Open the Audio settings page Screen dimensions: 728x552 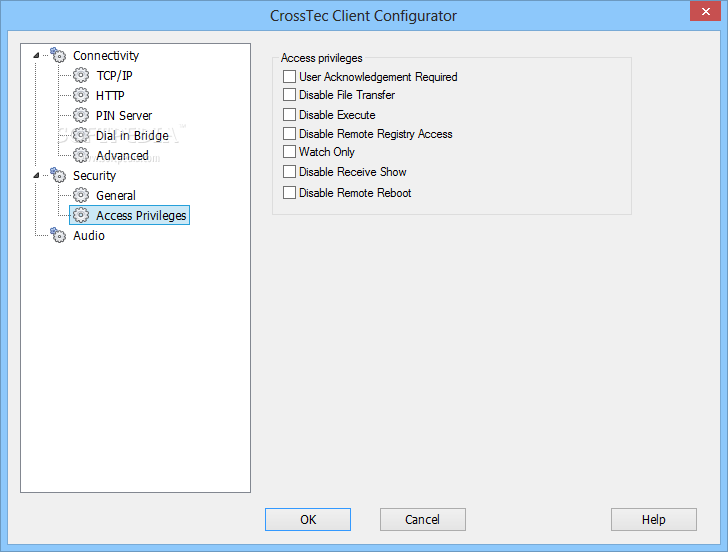pos(89,235)
